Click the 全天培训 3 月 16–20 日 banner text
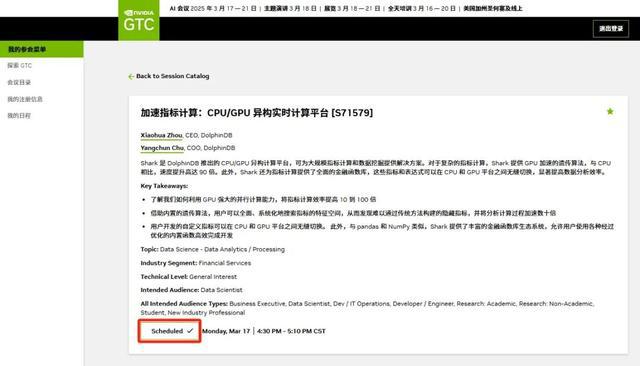 422,8
